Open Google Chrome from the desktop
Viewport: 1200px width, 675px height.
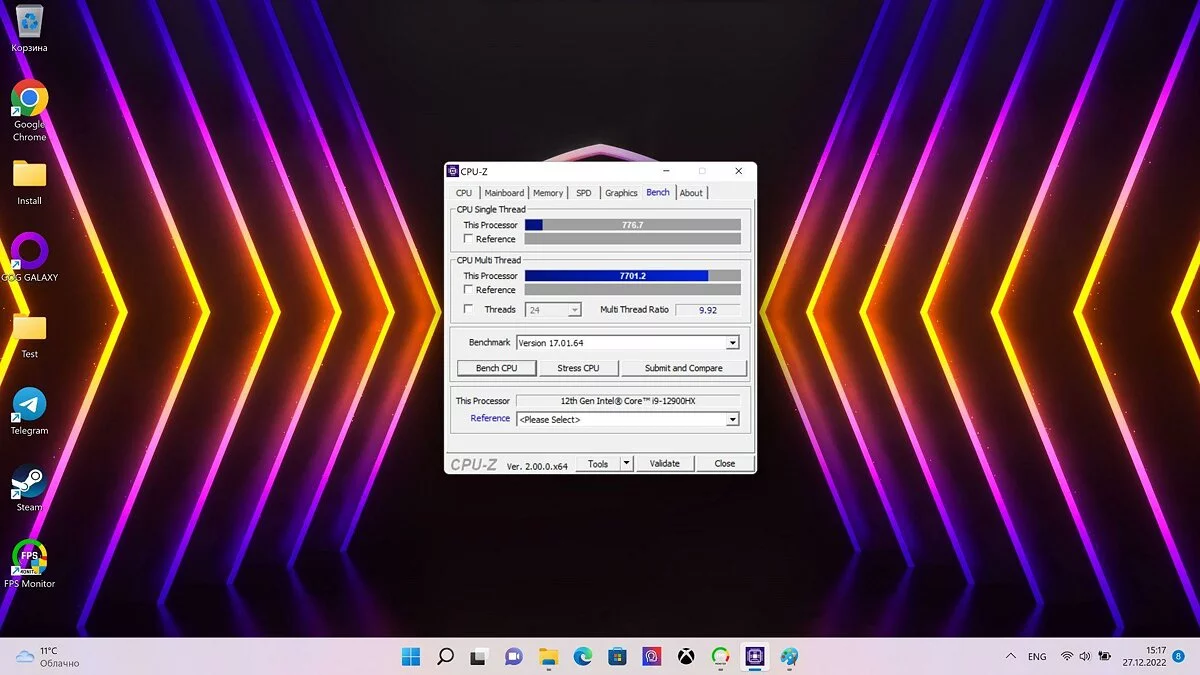[29, 100]
